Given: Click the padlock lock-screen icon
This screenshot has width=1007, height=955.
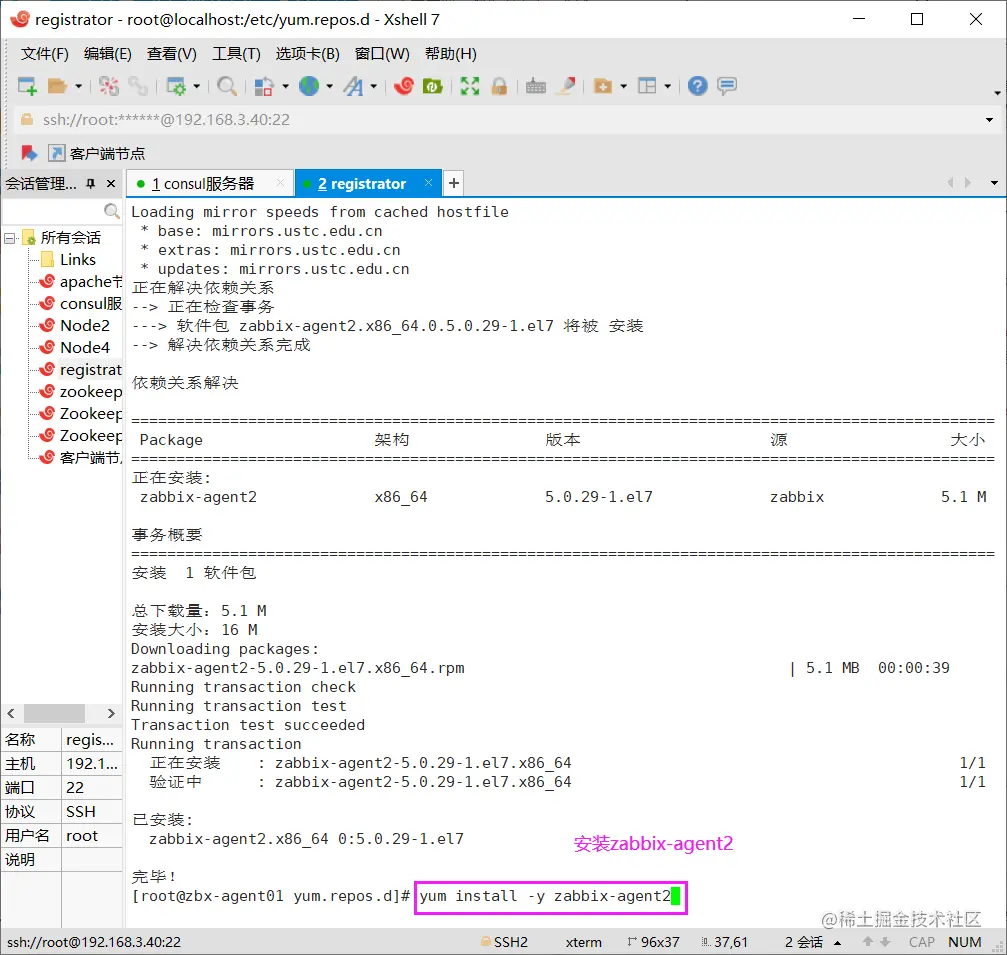Looking at the screenshot, I should 499,86.
